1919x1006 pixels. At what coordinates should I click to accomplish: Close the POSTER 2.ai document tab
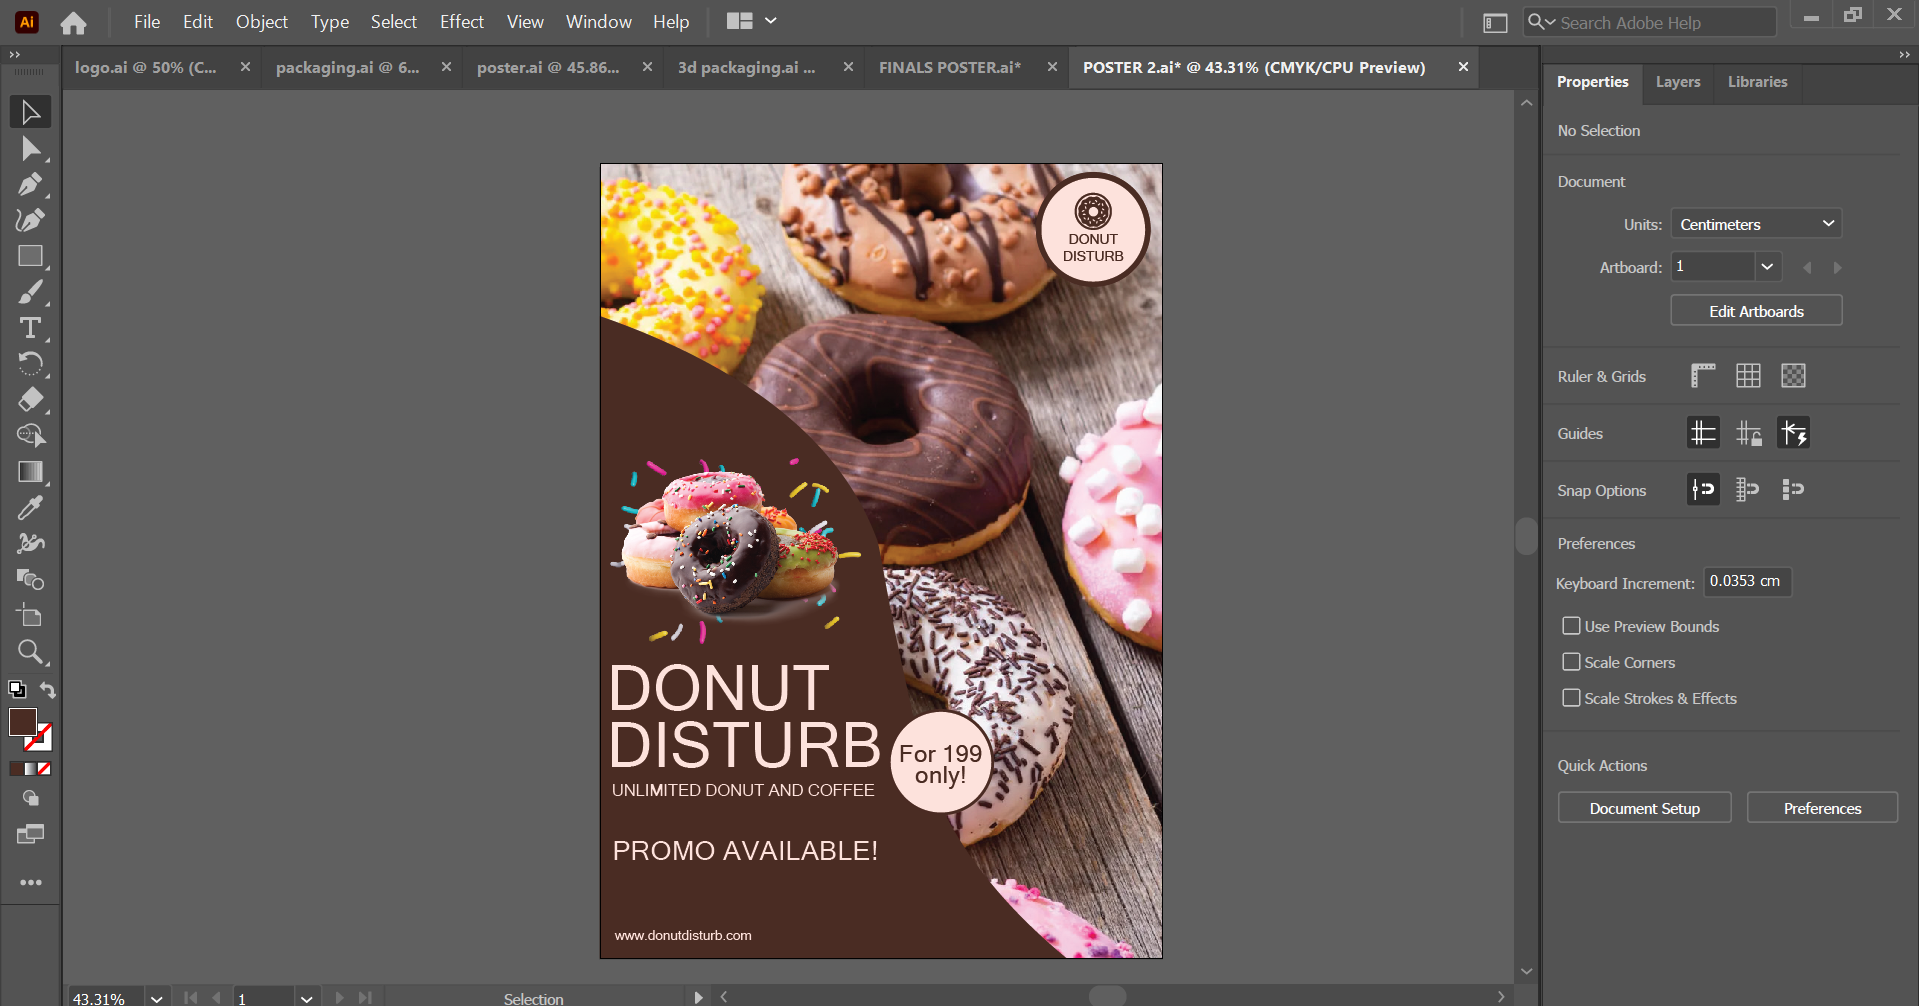click(1463, 67)
